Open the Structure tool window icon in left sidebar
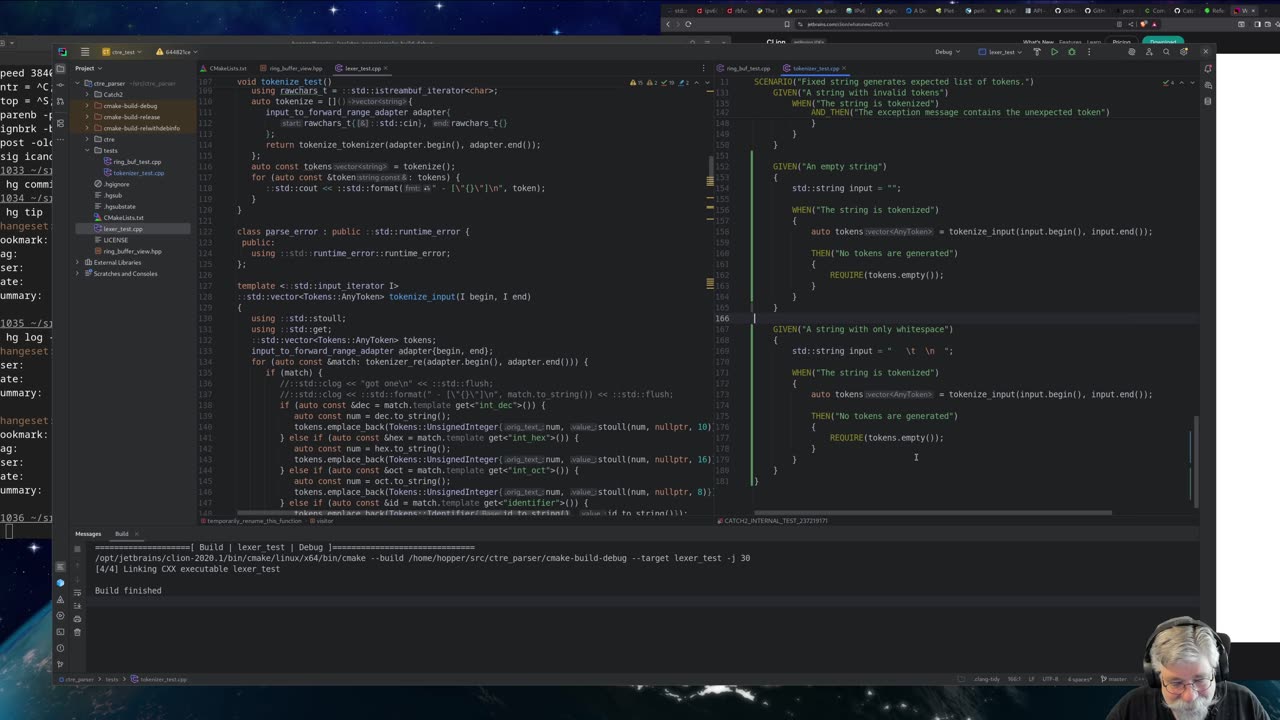 click(60, 123)
